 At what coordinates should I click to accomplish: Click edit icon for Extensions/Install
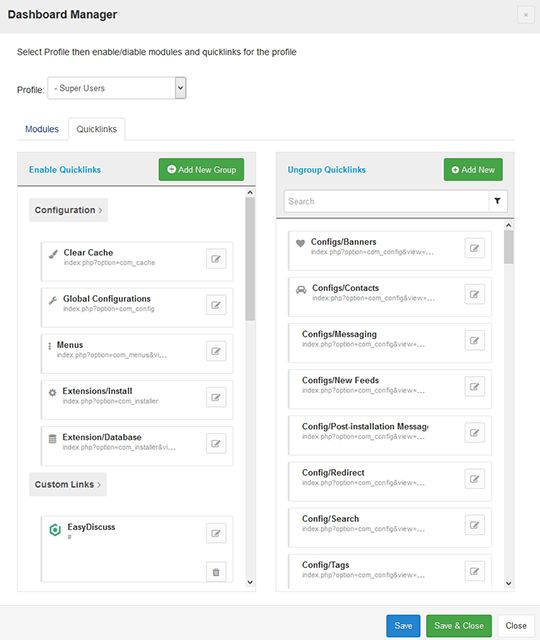coord(216,397)
